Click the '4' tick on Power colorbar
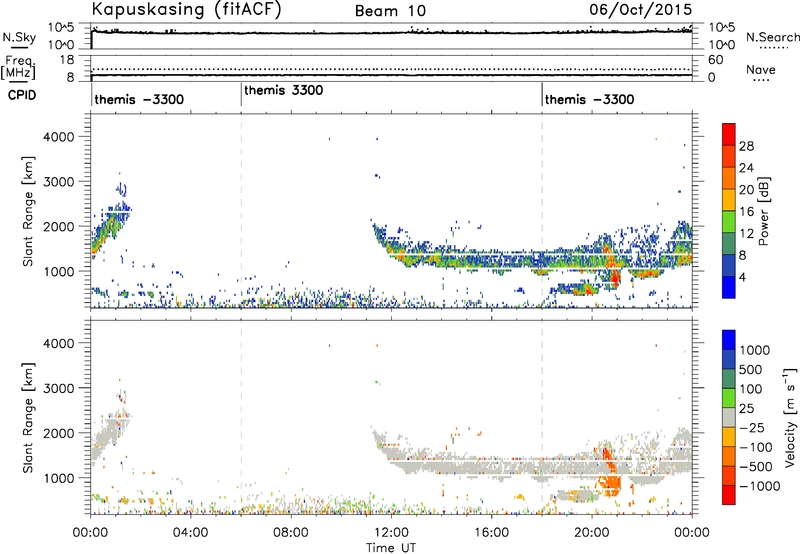The width and height of the screenshot is (800, 554). point(743,277)
